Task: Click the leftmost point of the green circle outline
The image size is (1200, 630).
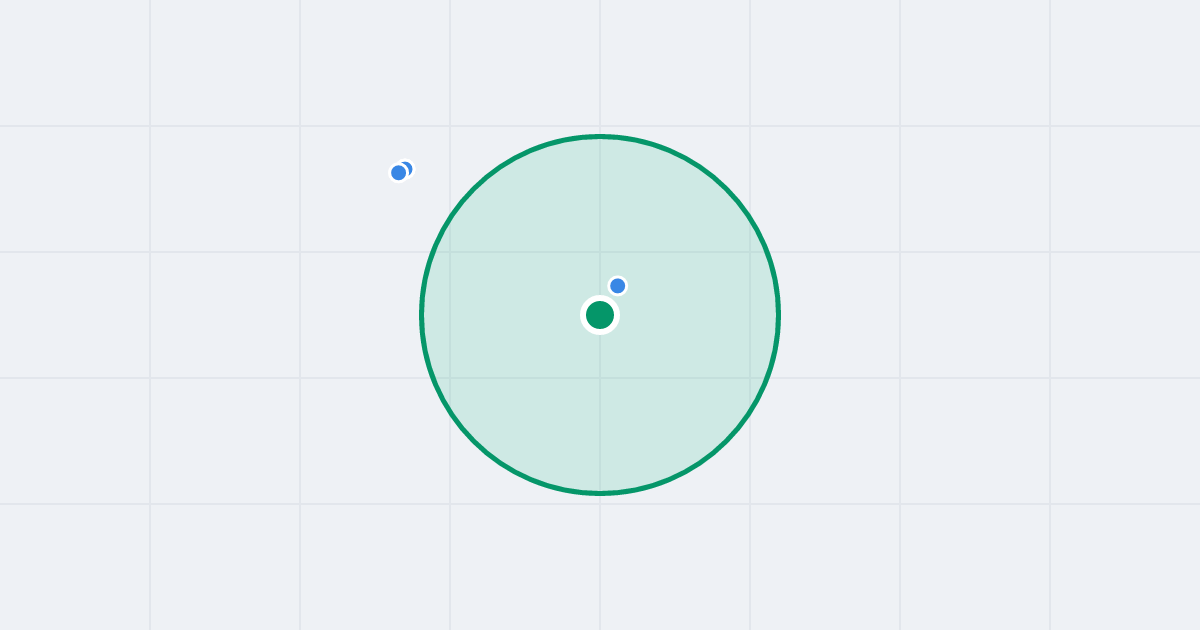Action: point(422,315)
